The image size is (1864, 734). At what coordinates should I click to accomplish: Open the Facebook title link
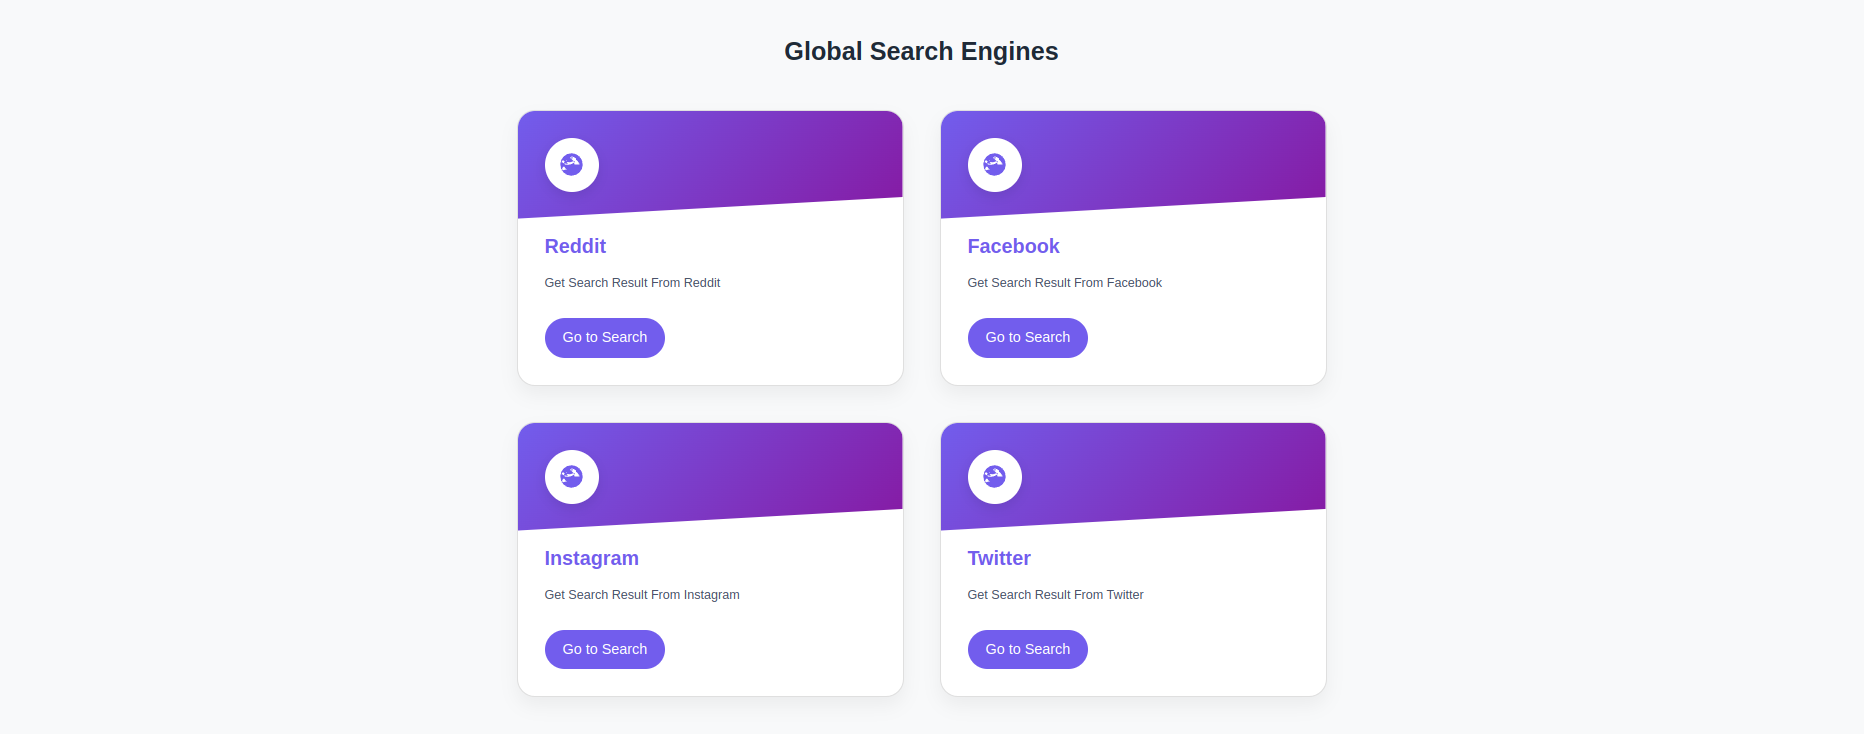[1013, 246]
